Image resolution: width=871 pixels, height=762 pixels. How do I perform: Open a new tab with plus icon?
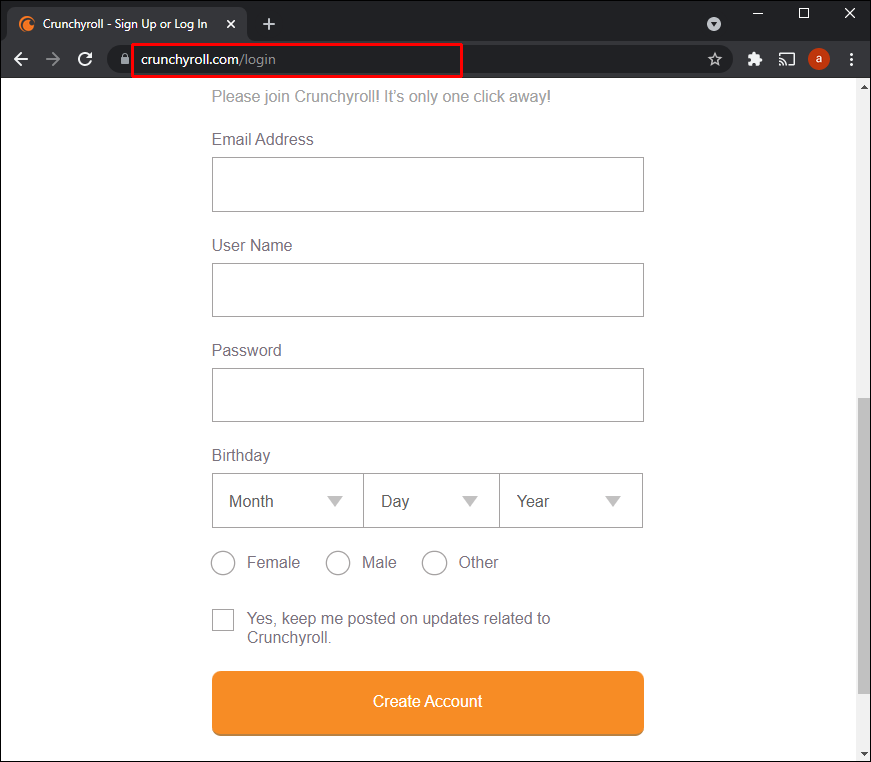(269, 24)
